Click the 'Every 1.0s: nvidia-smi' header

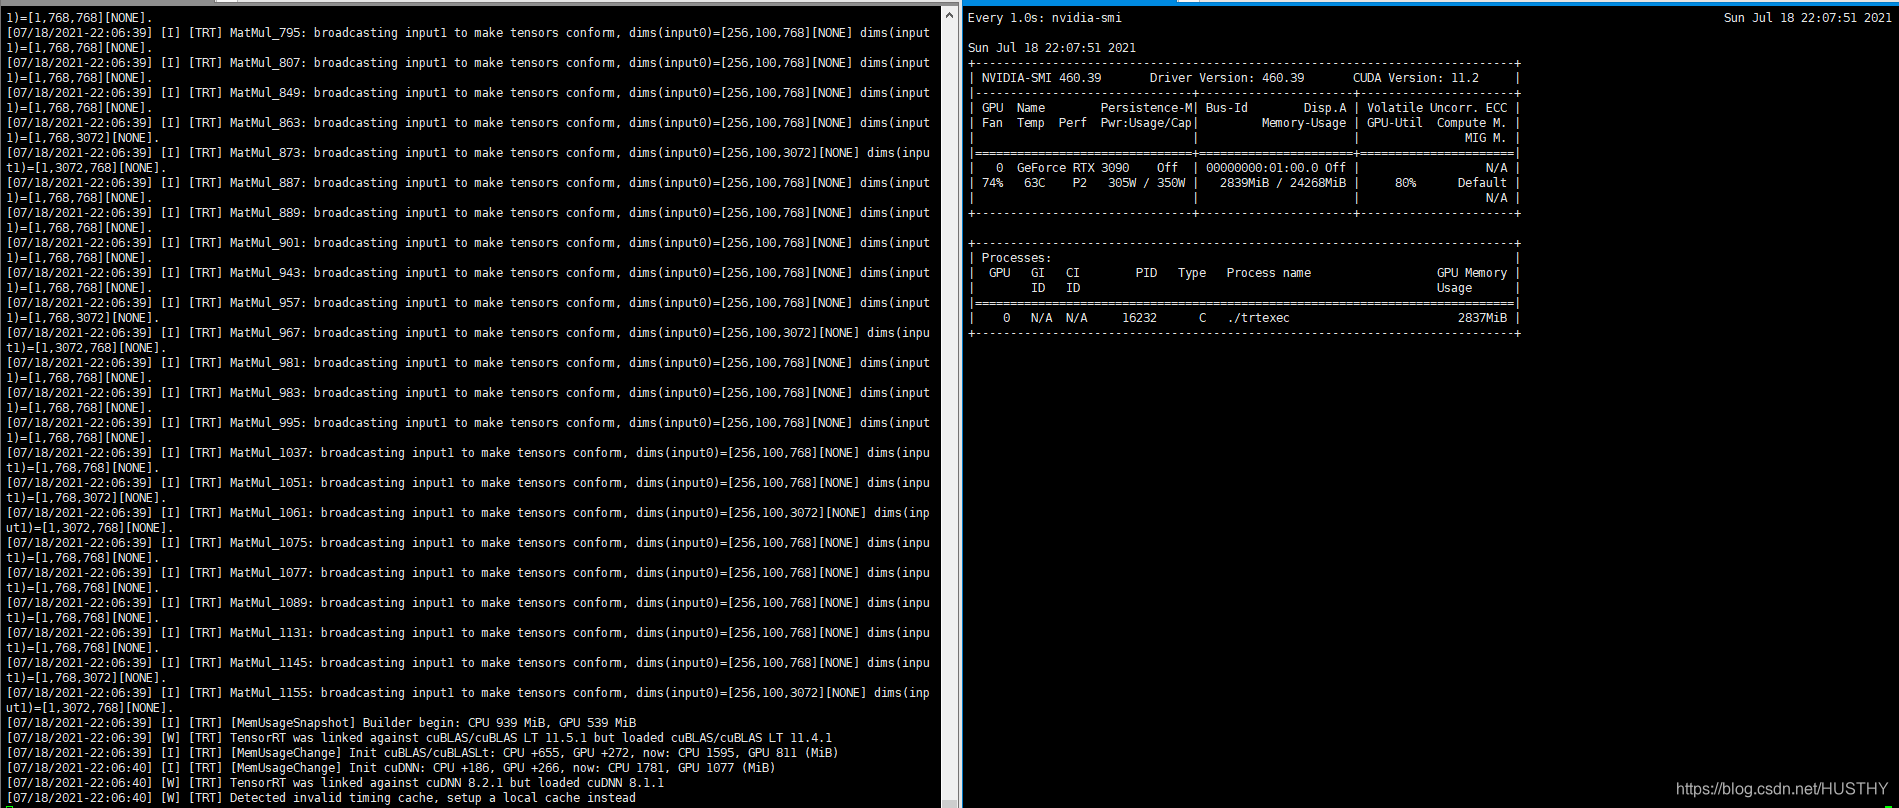1044,18
